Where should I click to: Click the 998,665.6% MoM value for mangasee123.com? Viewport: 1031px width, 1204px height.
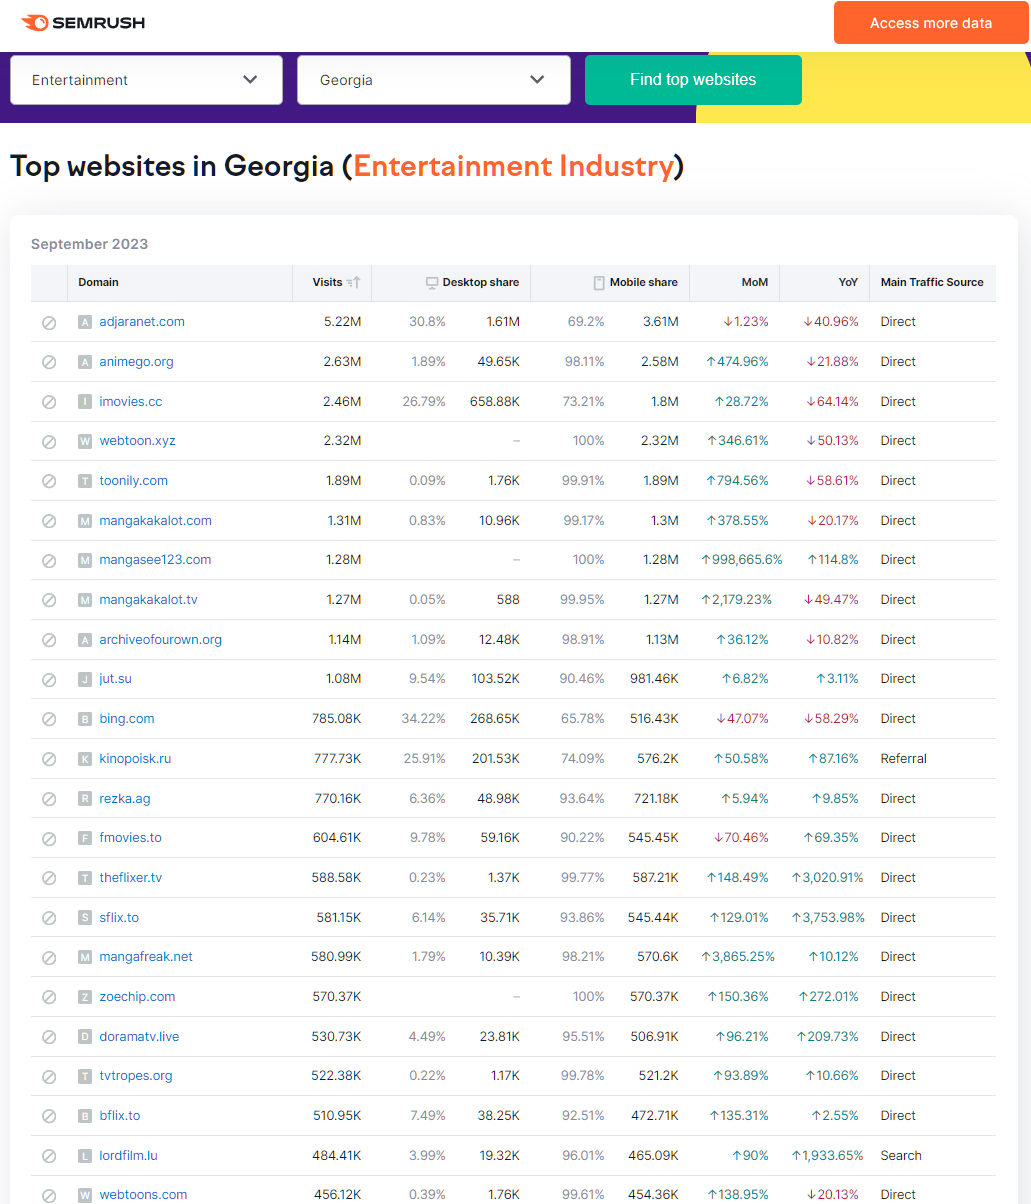(742, 560)
